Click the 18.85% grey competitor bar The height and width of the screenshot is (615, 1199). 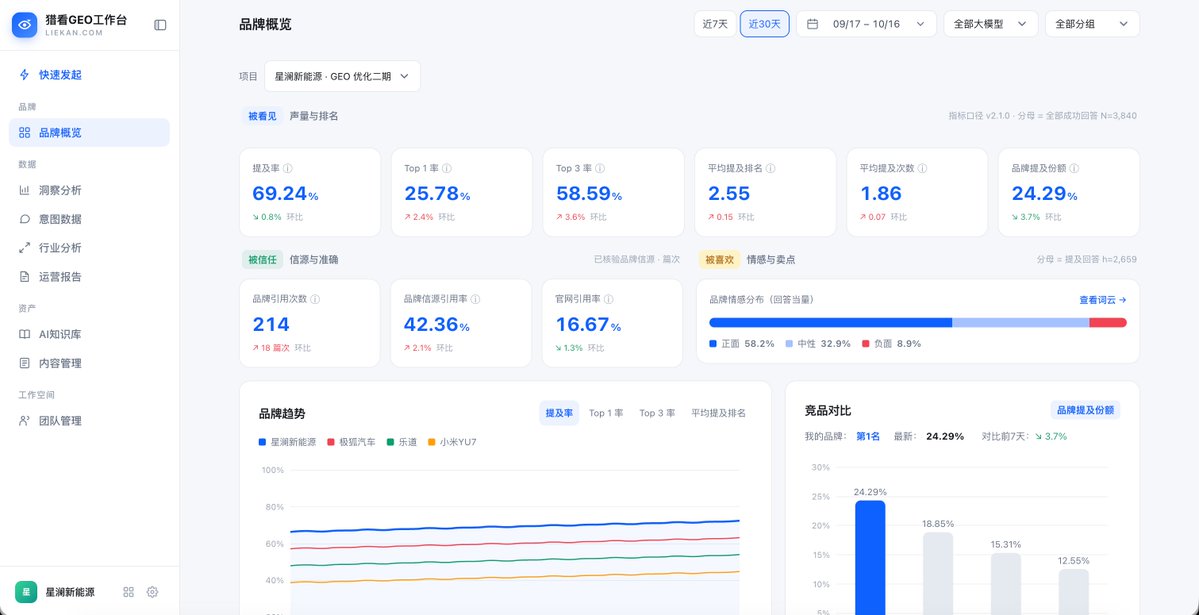coord(938,574)
